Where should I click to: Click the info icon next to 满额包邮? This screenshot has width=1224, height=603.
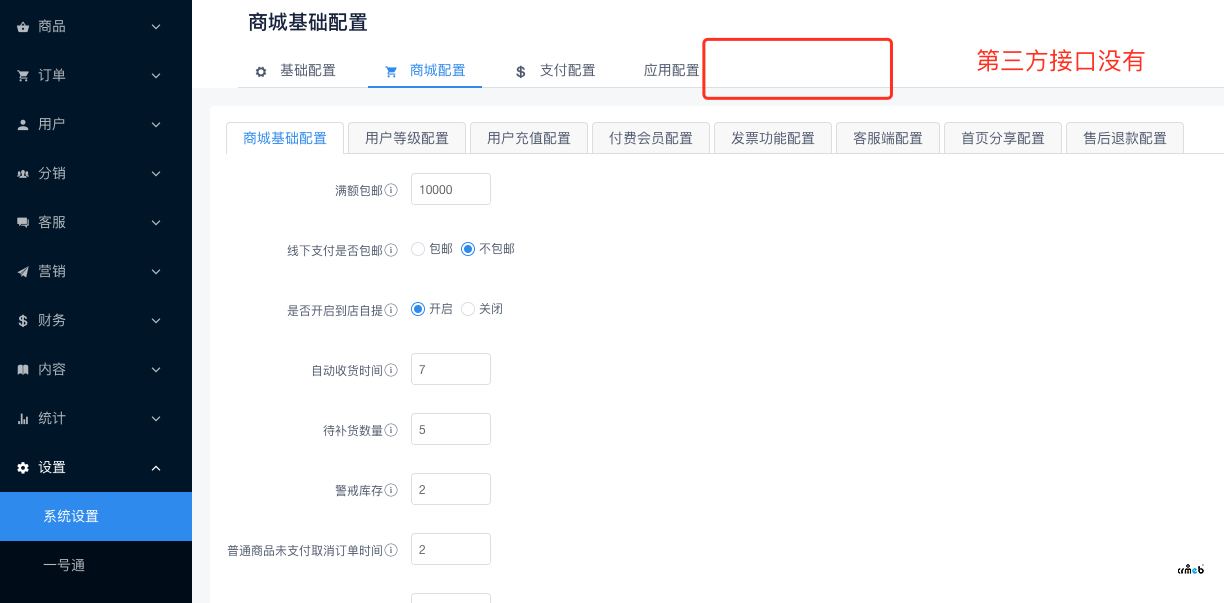(391, 190)
